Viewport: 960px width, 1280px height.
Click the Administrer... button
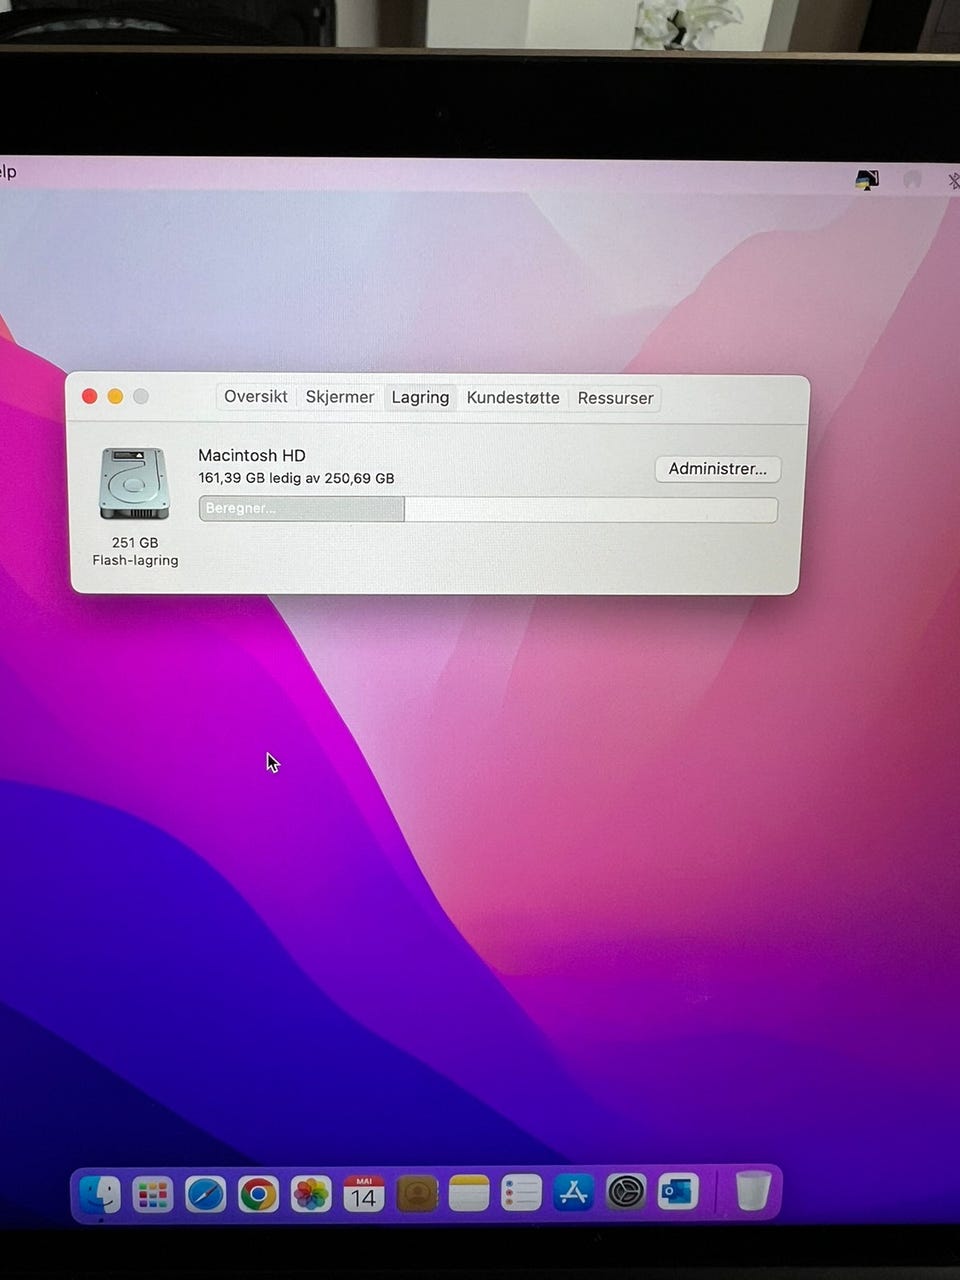[717, 469]
